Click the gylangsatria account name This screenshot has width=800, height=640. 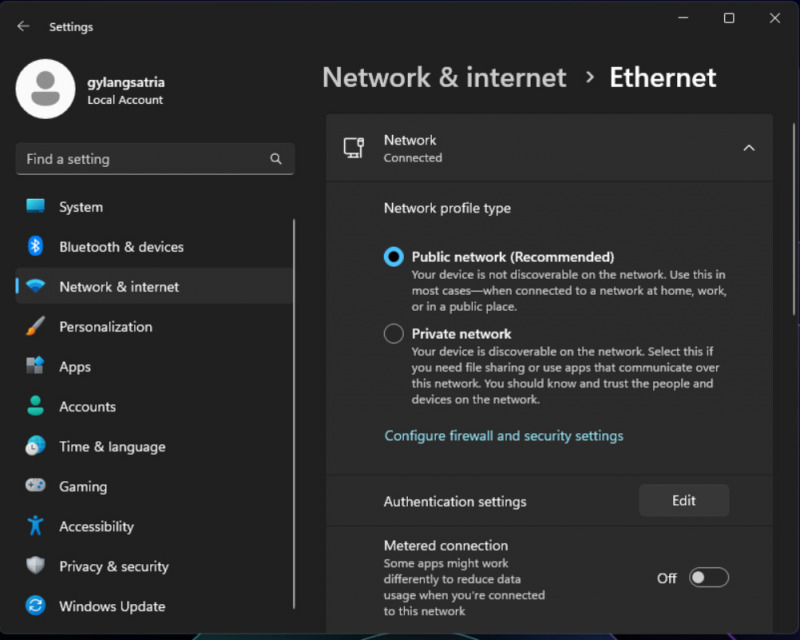click(126, 82)
